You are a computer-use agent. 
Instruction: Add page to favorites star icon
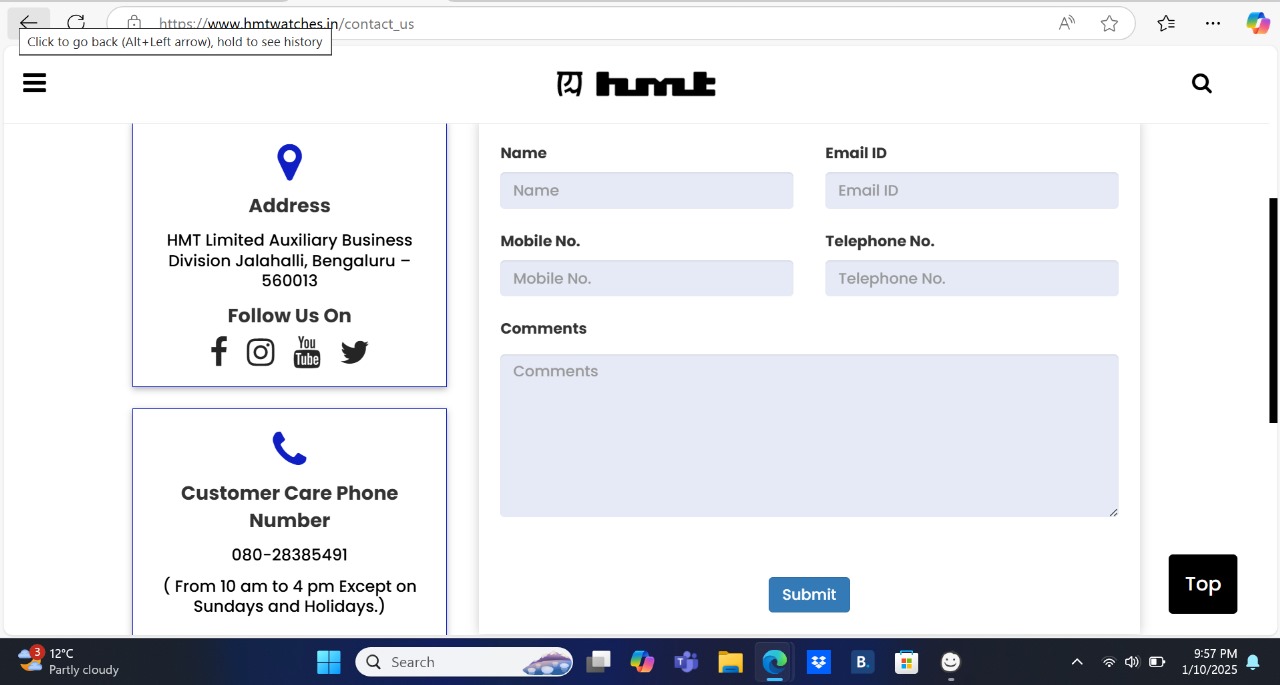coord(1109,23)
